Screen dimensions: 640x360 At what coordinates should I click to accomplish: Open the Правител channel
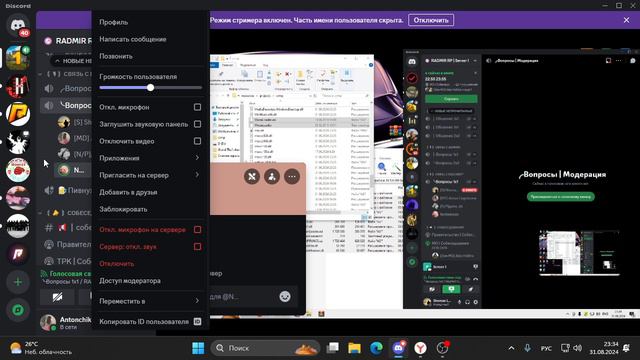[x=67, y=244]
